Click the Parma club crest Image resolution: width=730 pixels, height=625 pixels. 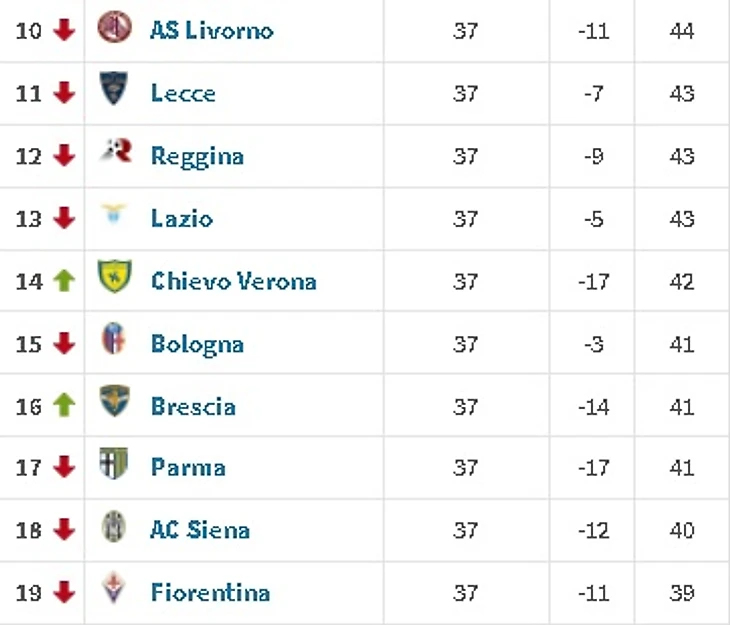point(114,463)
